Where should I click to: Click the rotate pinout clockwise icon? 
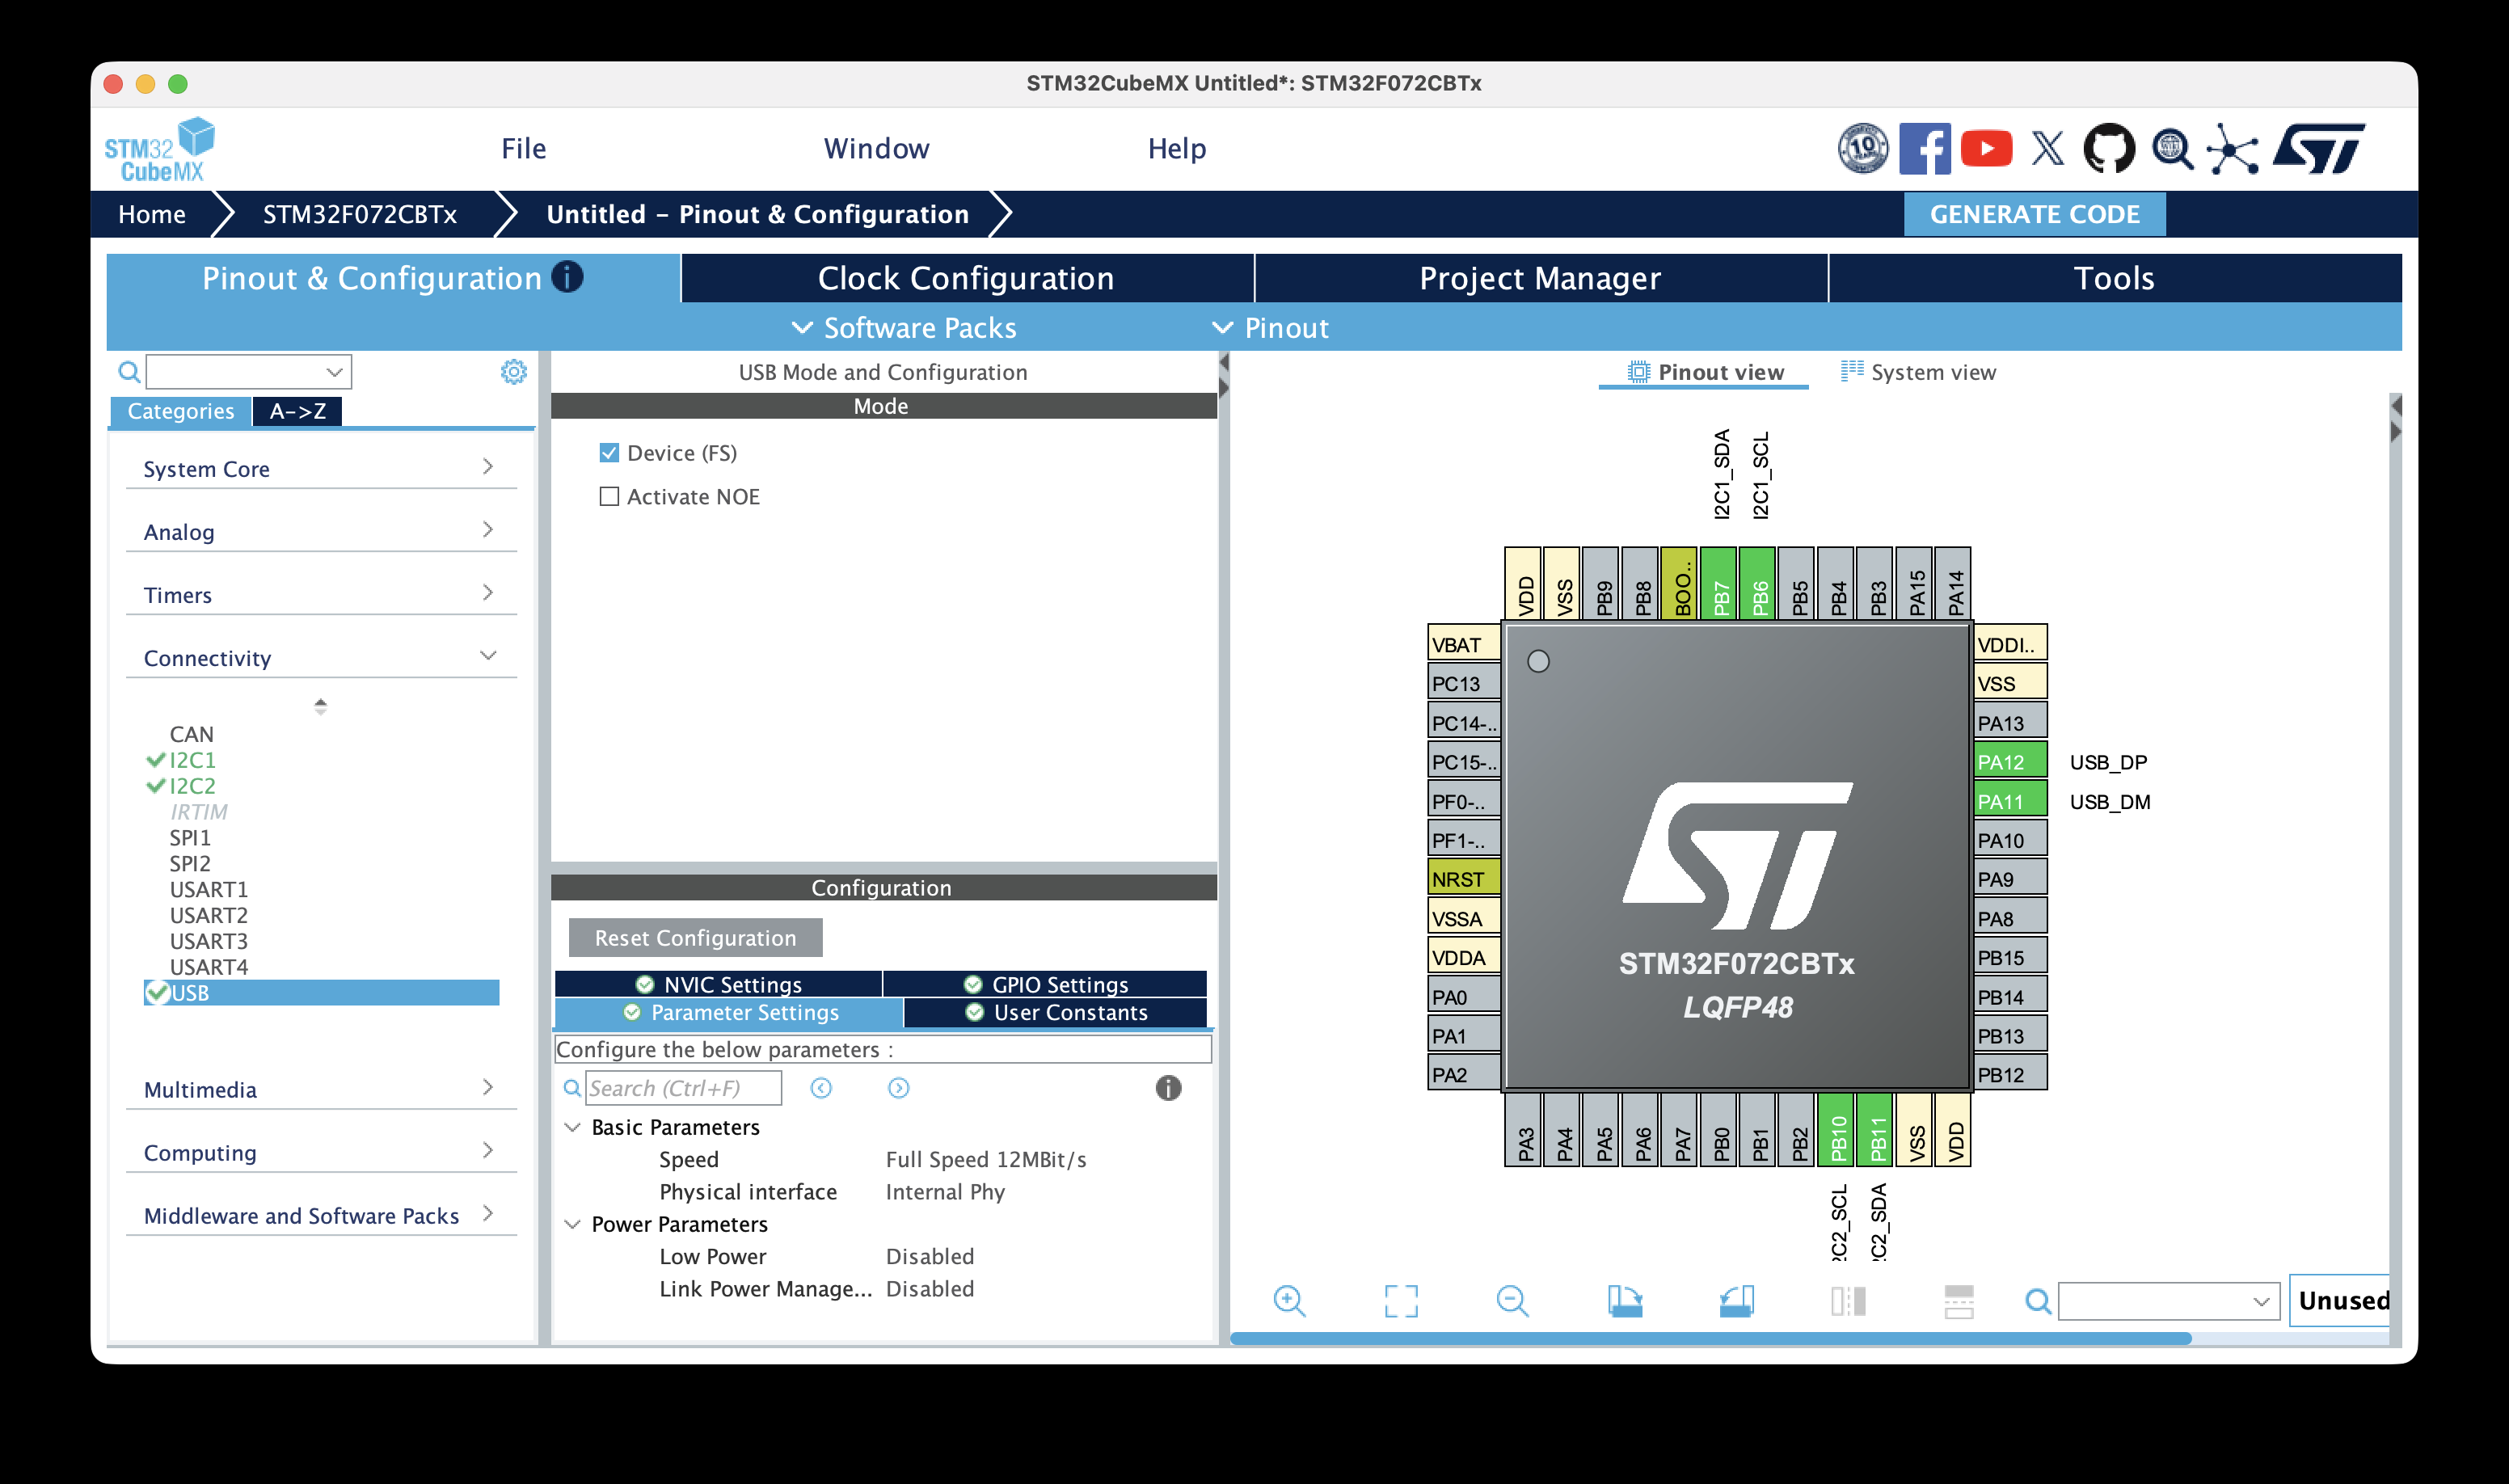click(1625, 1301)
